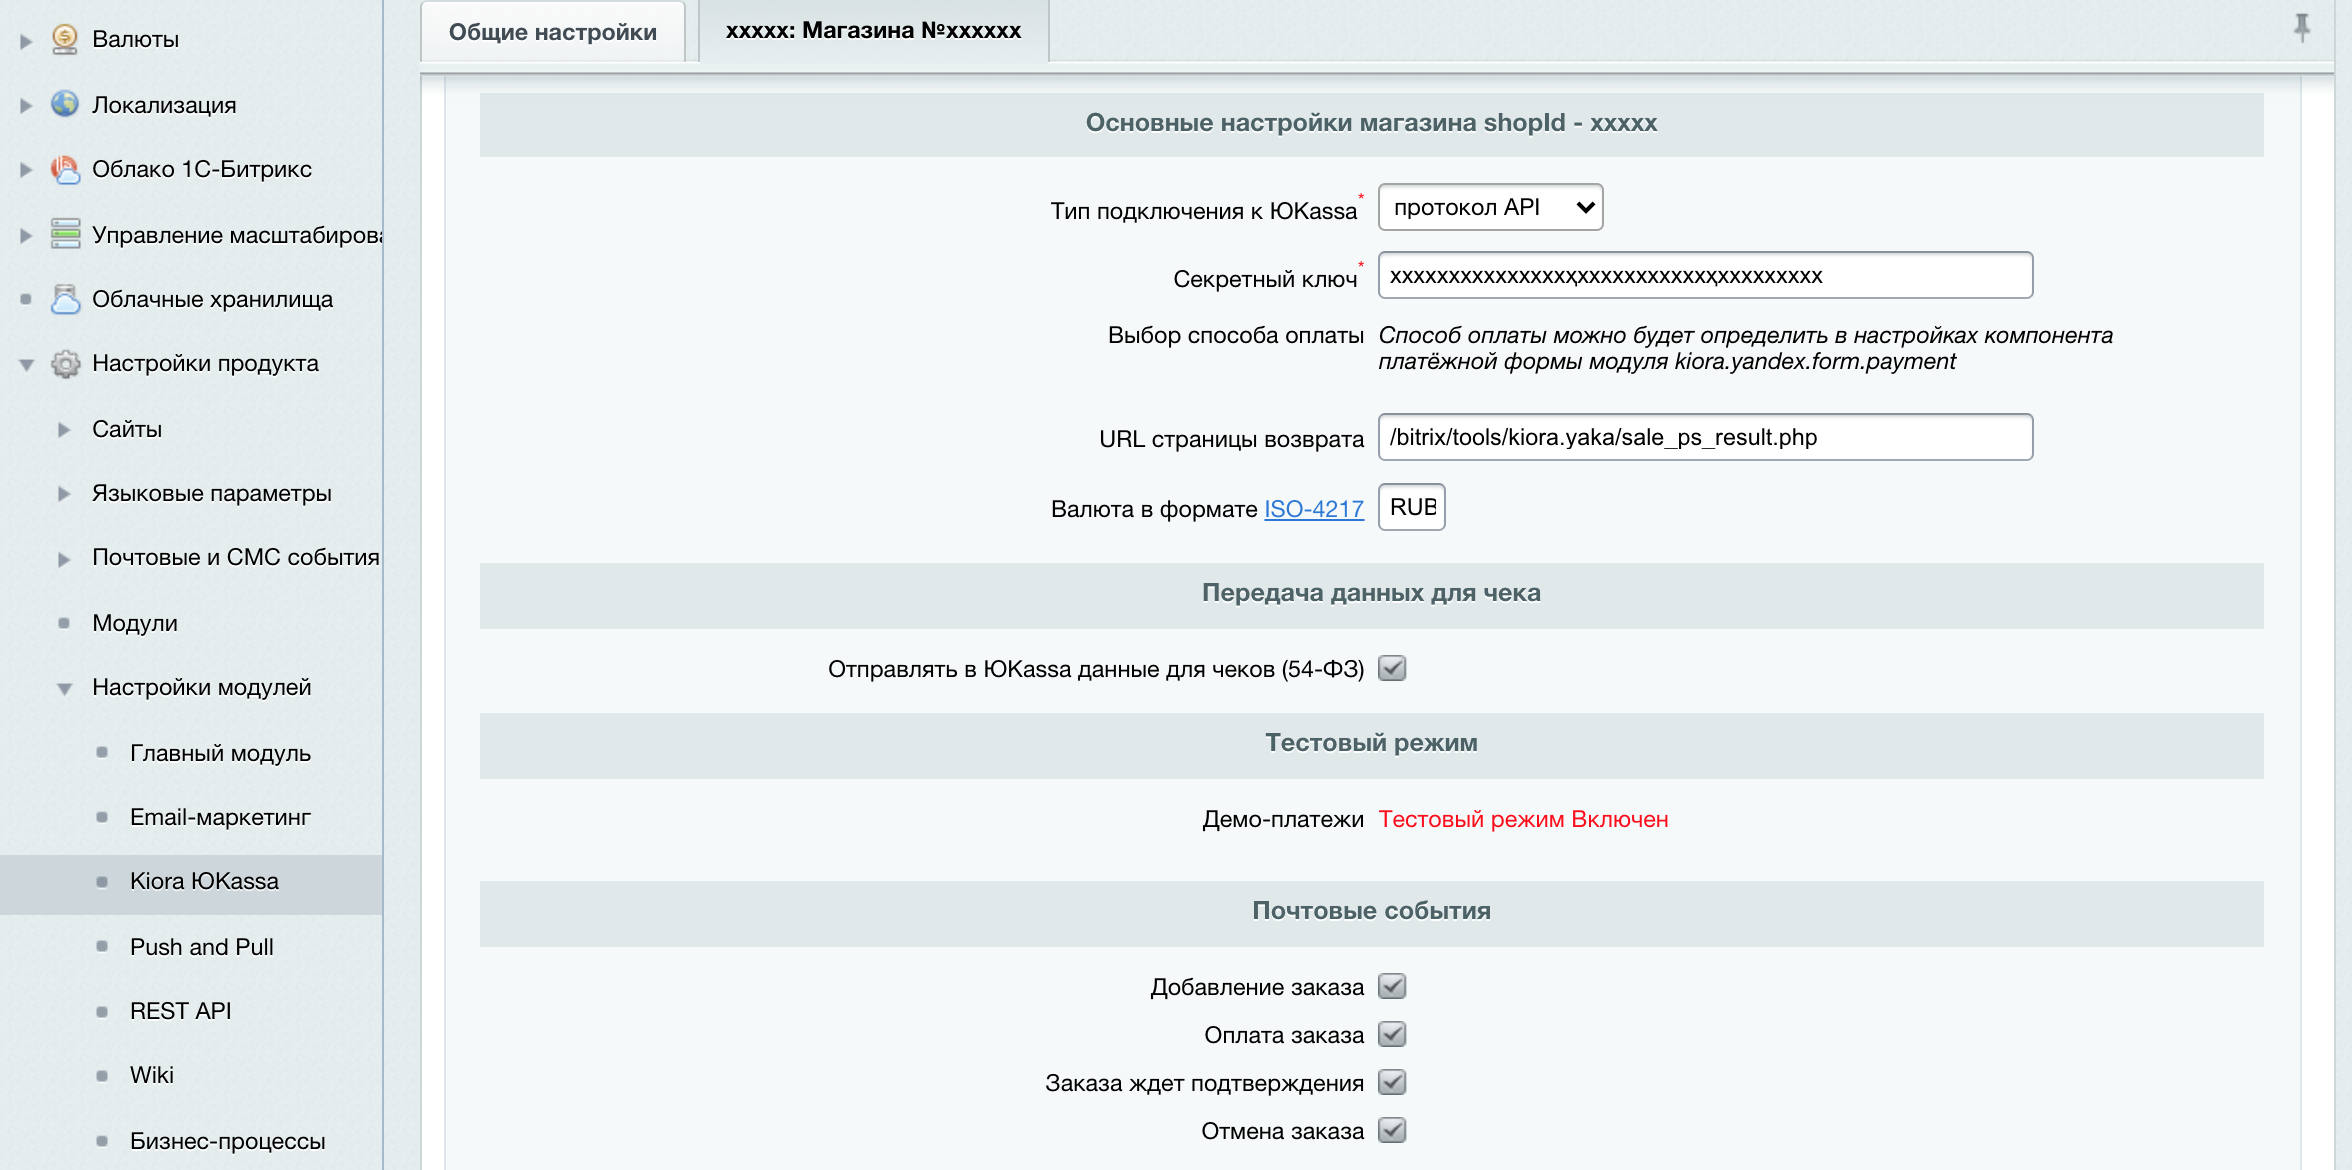Open the ЮKassa connection type dropdown
This screenshot has width=2352, height=1170.
point(1490,207)
